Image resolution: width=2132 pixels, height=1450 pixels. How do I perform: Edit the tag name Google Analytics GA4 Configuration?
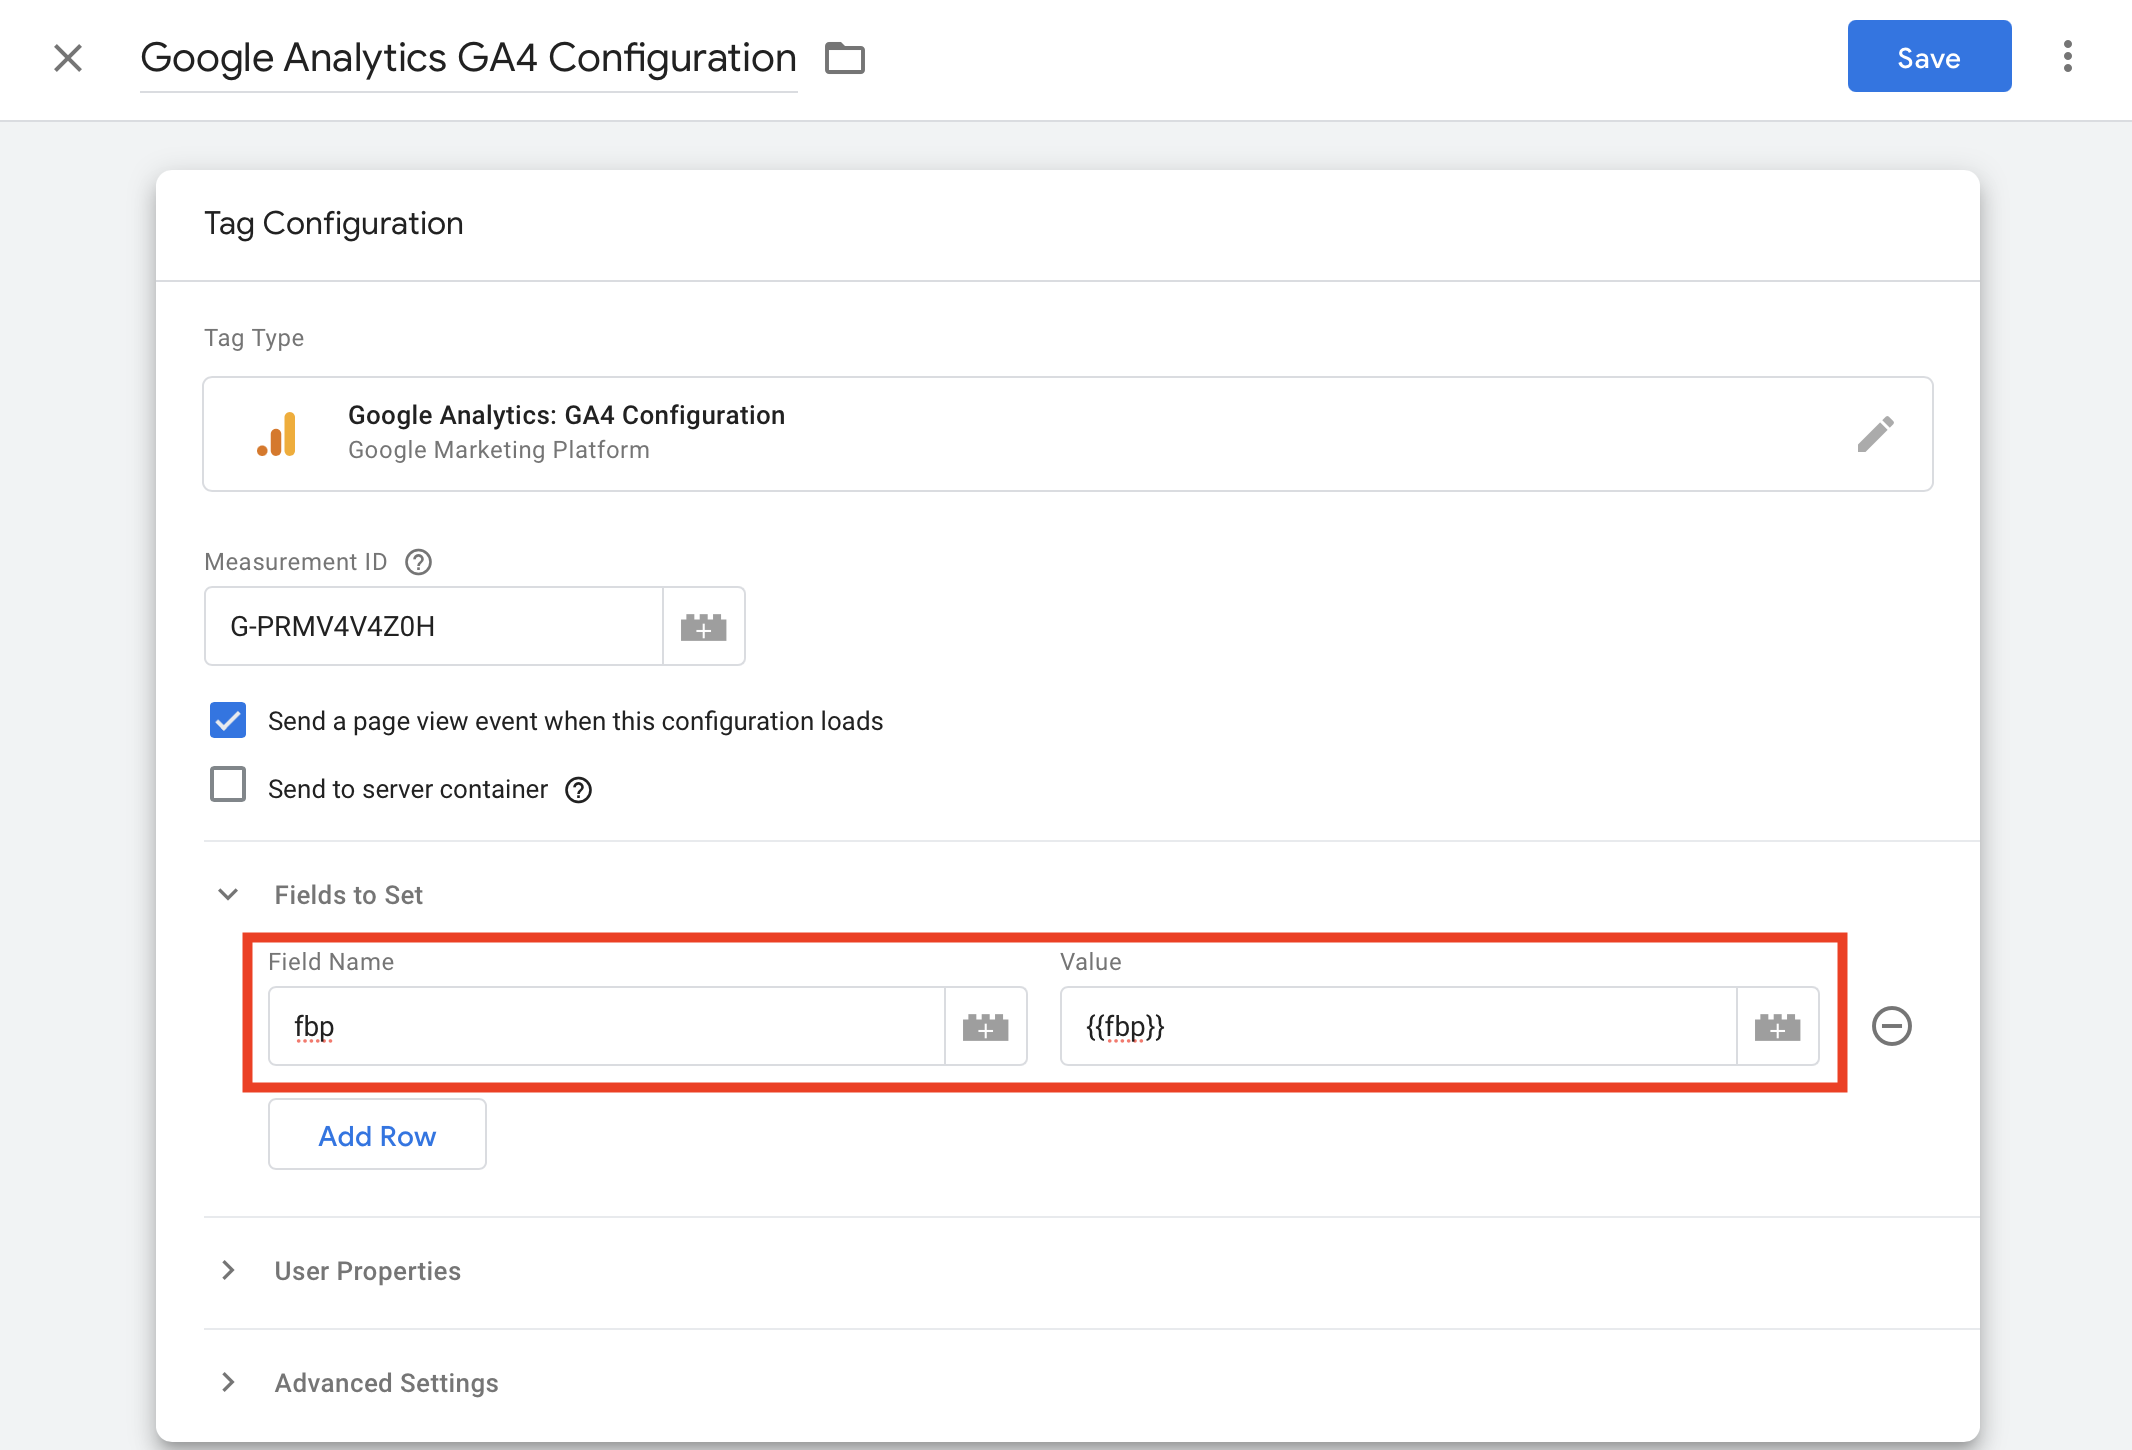coord(468,58)
